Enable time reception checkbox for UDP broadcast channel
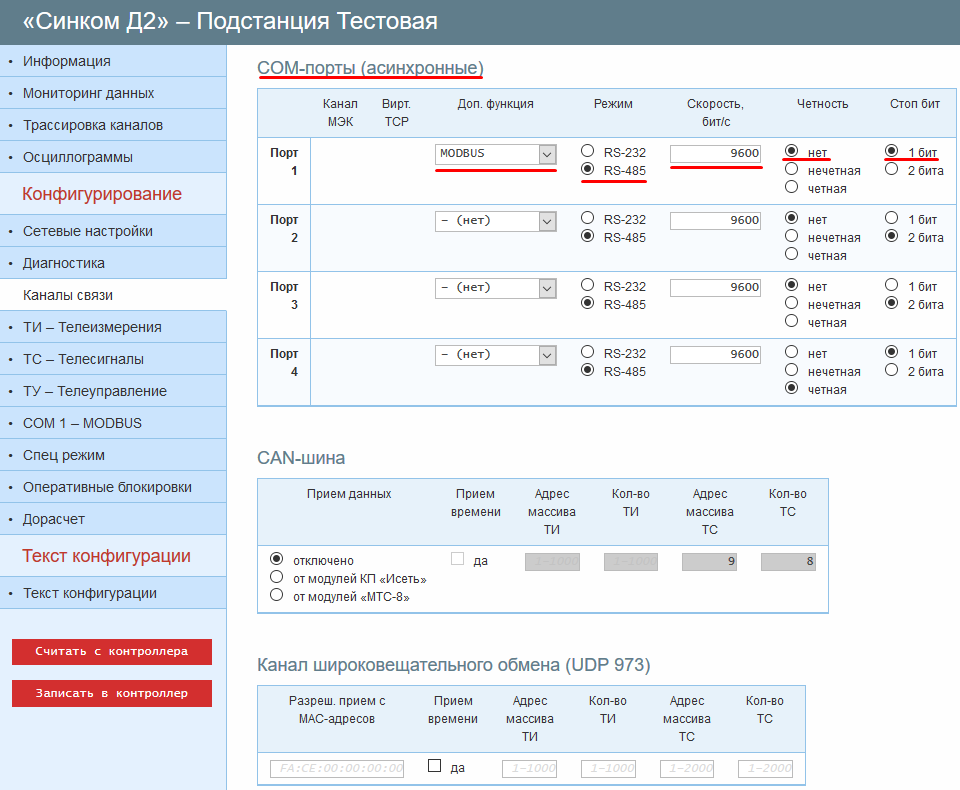 (x=434, y=766)
